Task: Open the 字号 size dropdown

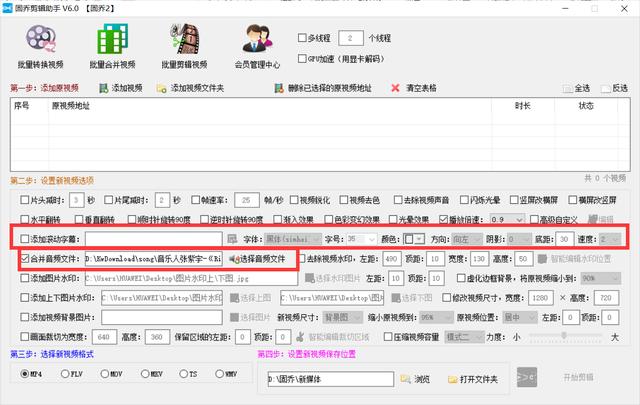Action: (361, 239)
